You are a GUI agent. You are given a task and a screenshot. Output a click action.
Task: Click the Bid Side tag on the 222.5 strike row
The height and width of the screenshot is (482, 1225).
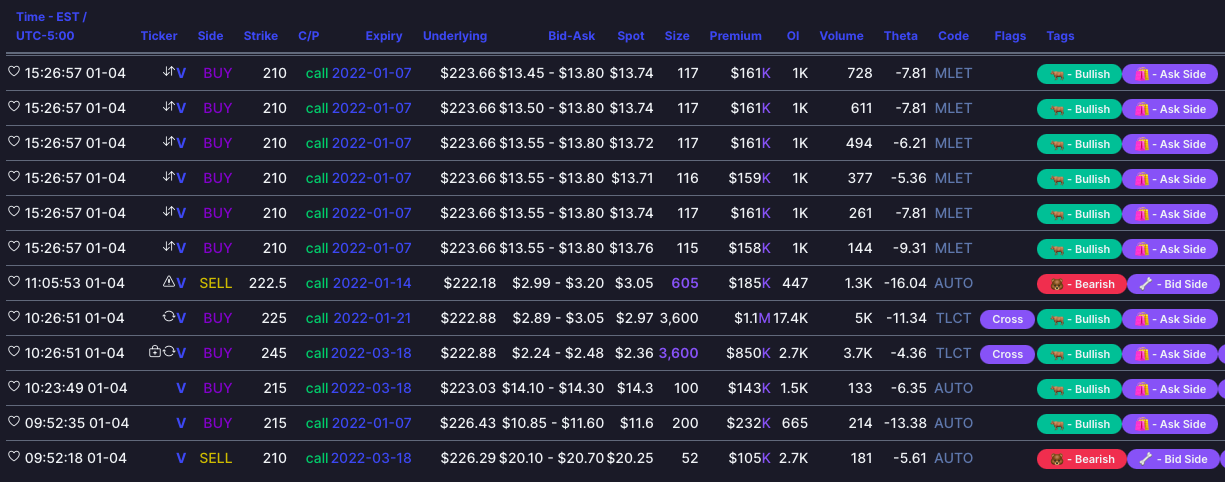coord(1173,284)
